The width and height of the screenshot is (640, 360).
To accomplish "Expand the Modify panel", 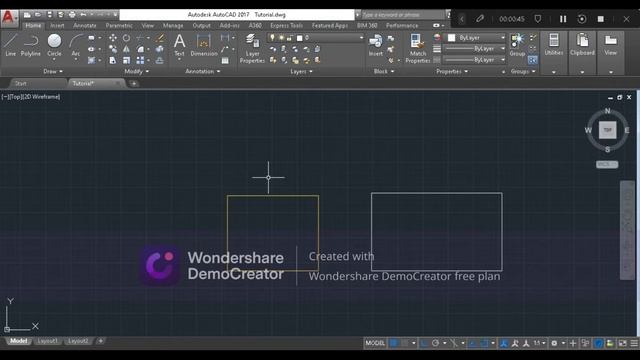I will coord(136,71).
